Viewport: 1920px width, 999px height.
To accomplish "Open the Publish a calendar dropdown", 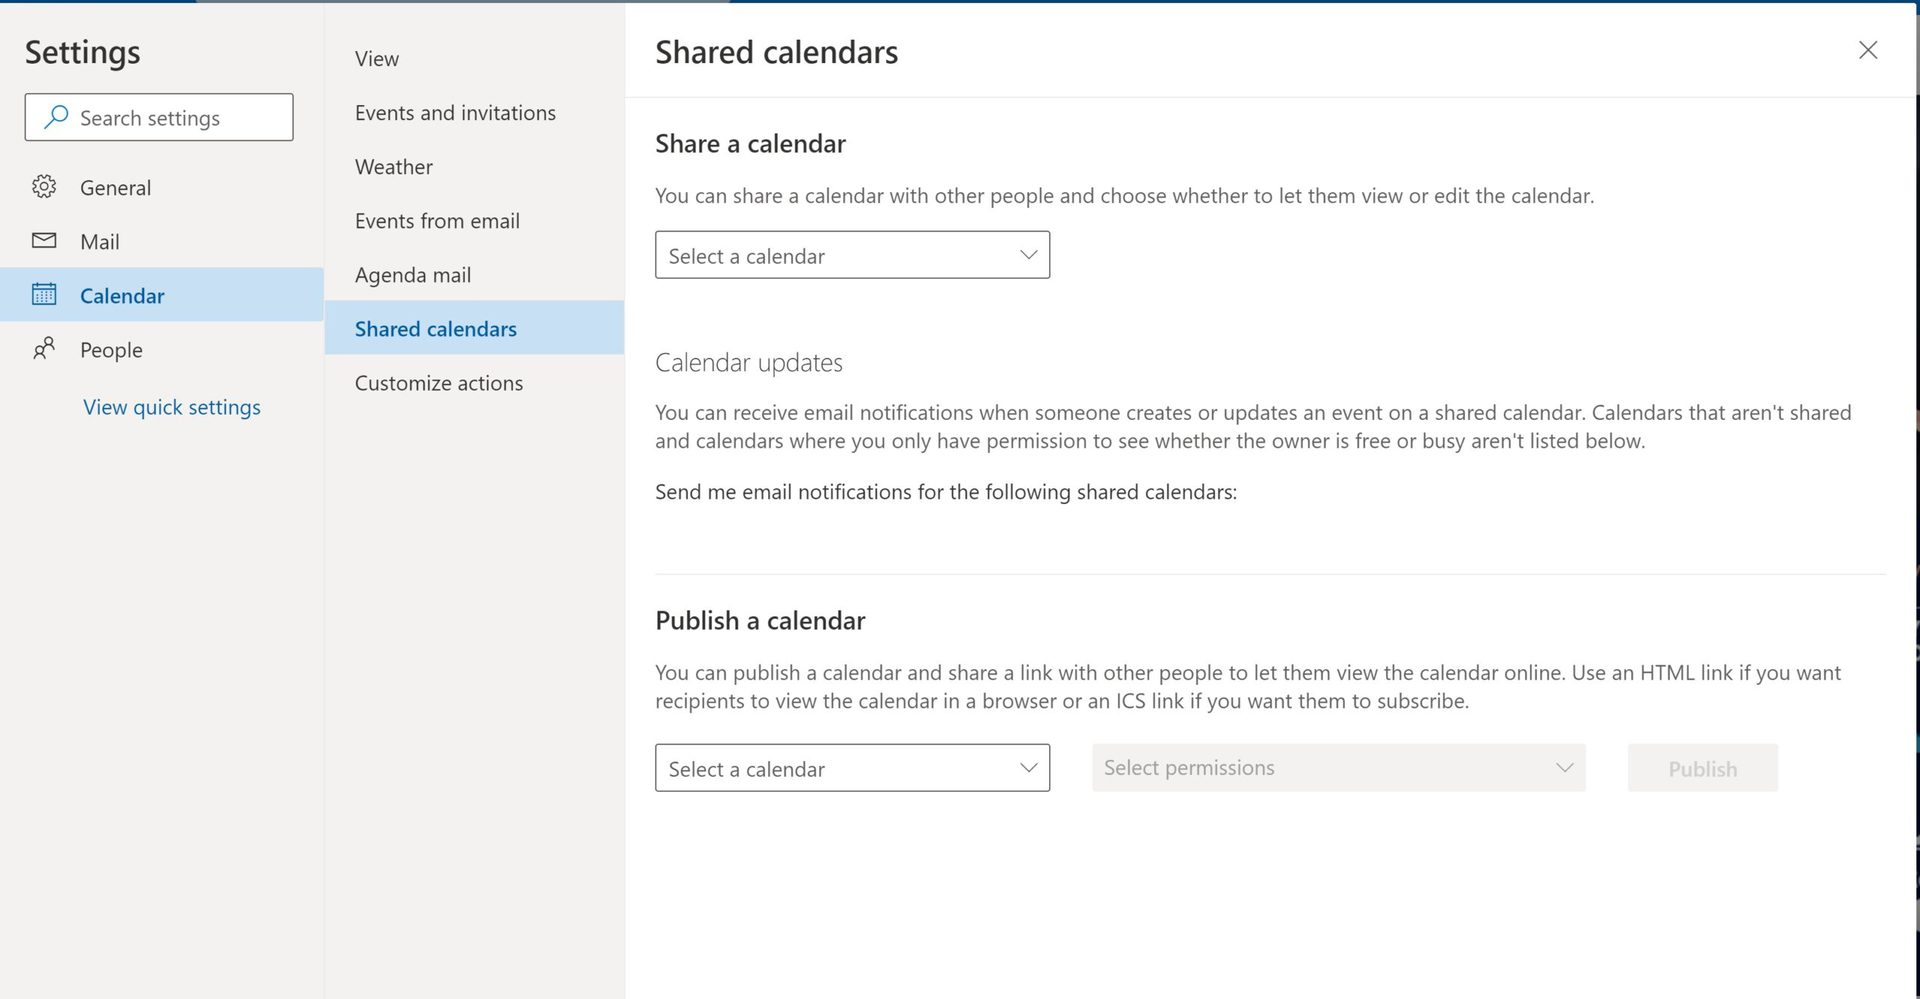I will point(851,768).
